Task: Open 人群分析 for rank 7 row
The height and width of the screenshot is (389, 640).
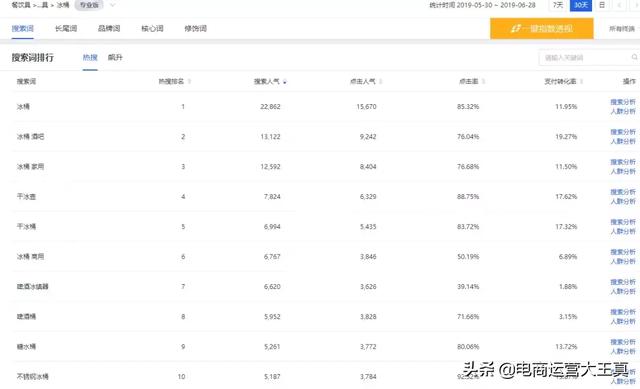Action: 623,291
